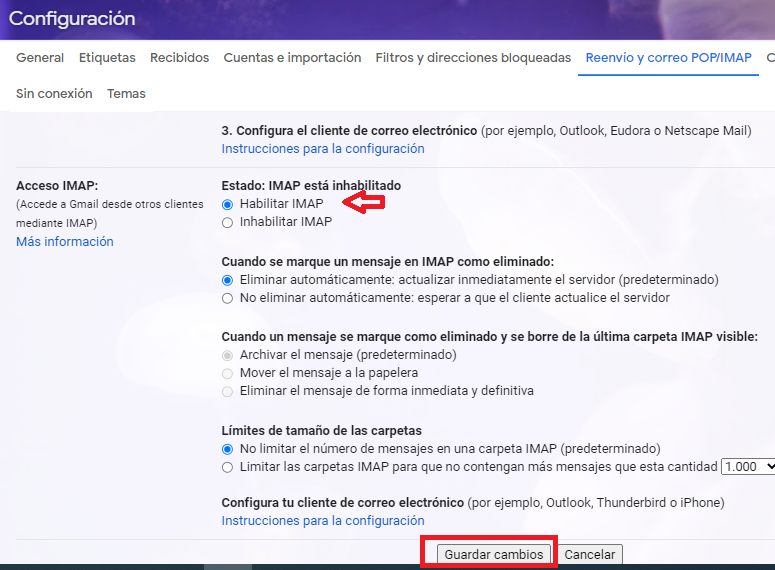Select Mover el mensaje a la papelera

pos(227,373)
